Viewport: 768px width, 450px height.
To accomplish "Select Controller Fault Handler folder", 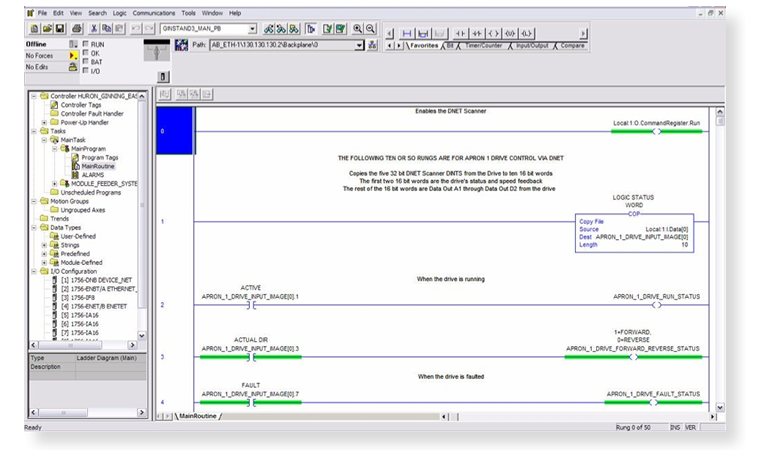I will point(92,114).
